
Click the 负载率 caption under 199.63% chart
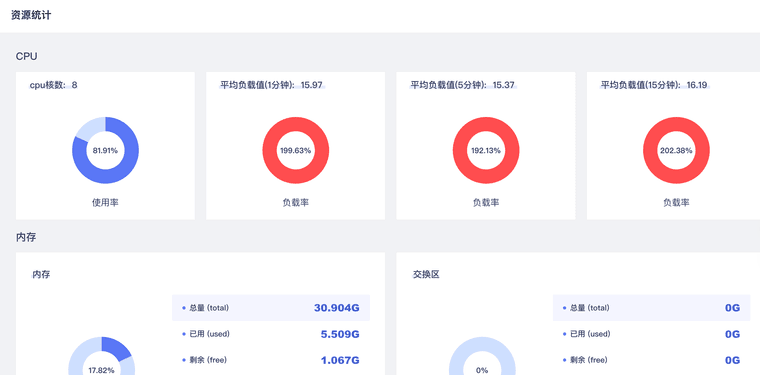click(x=296, y=203)
